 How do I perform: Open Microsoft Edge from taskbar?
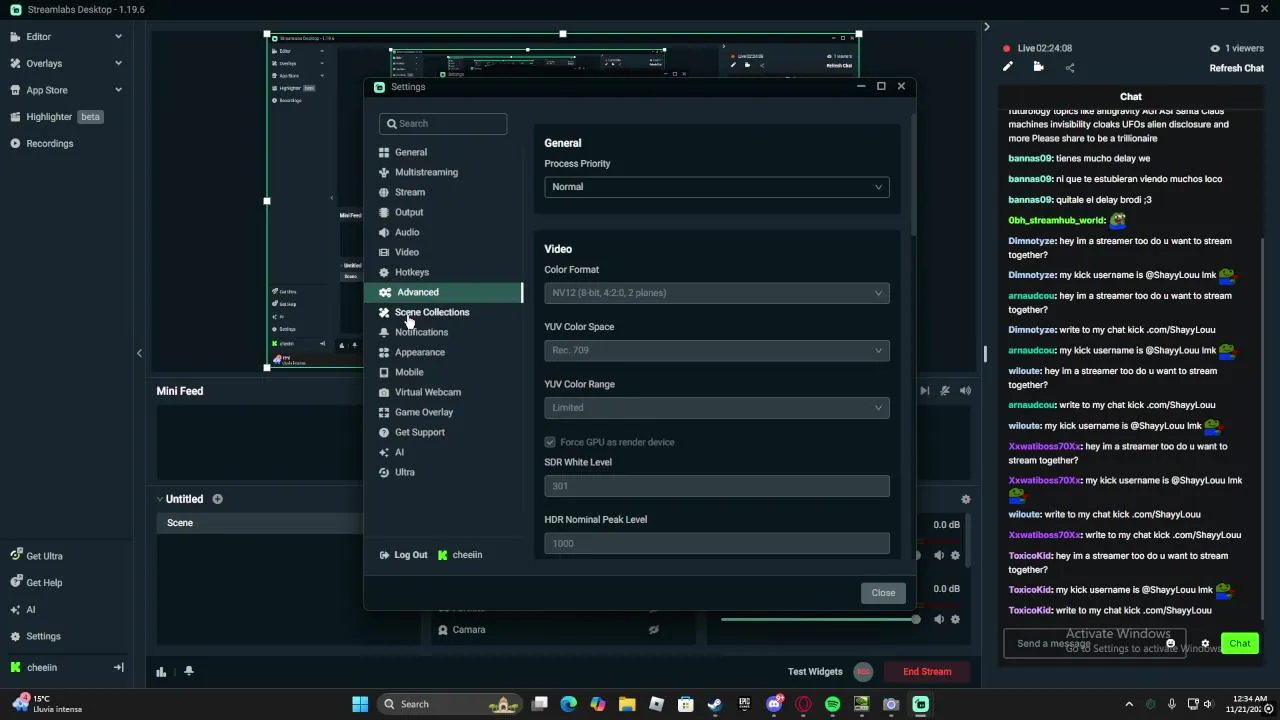point(568,704)
